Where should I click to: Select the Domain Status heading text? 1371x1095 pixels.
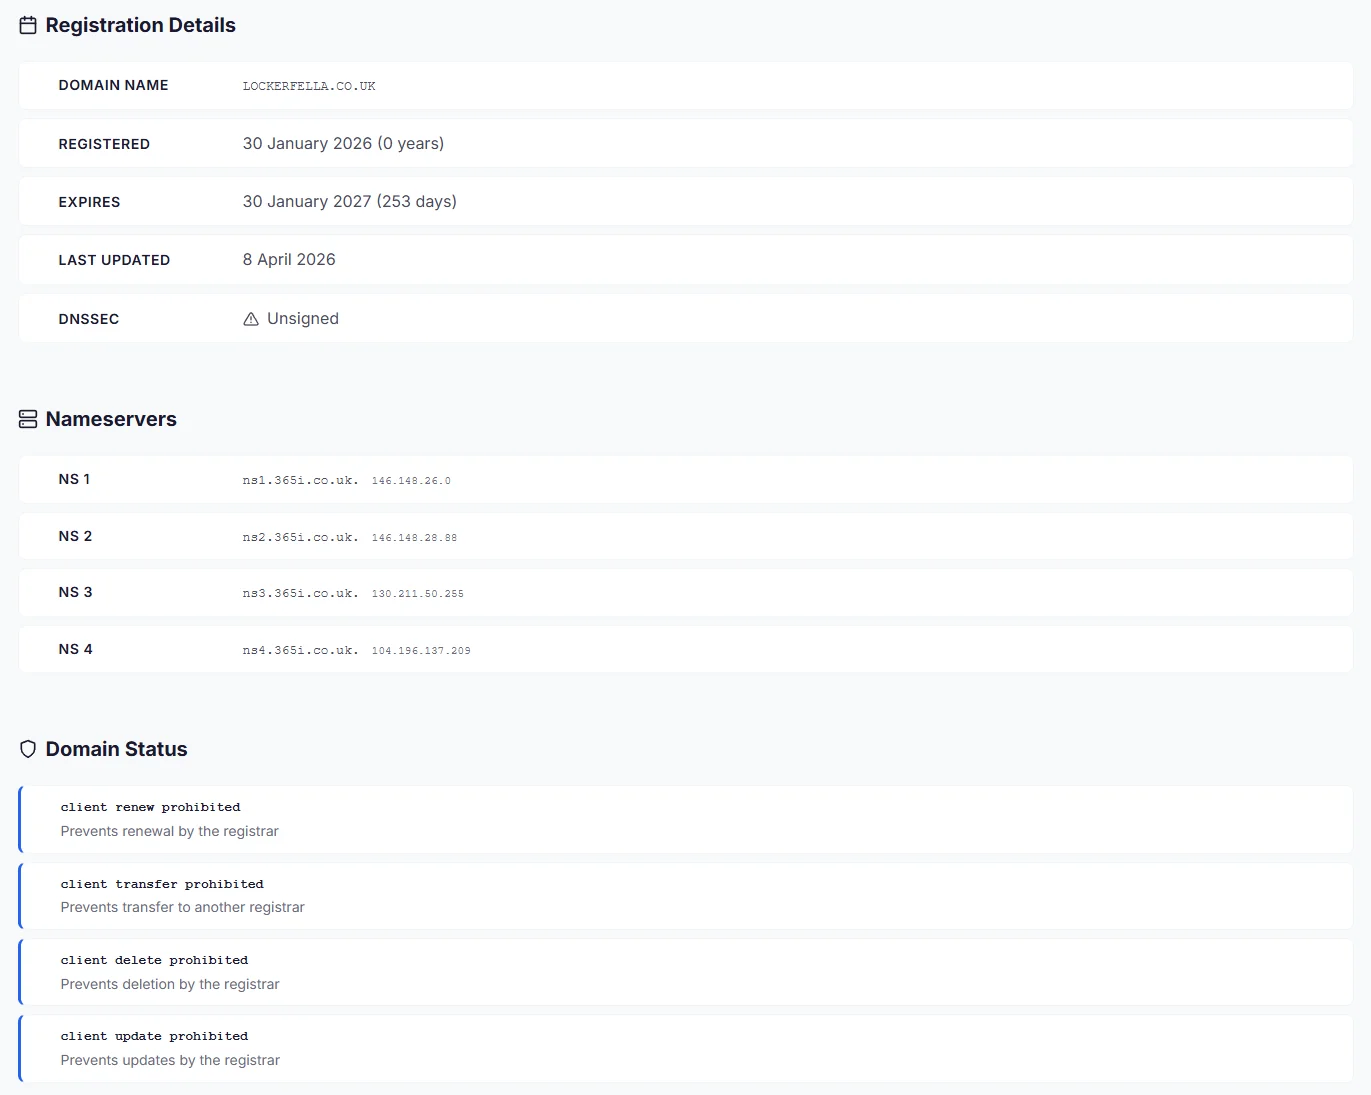click(x=116, y=749)
